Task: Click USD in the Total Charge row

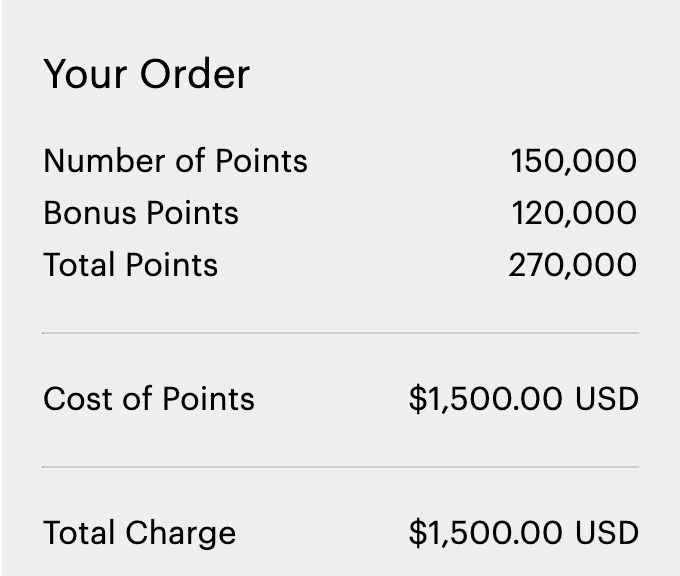Action: 607,533
